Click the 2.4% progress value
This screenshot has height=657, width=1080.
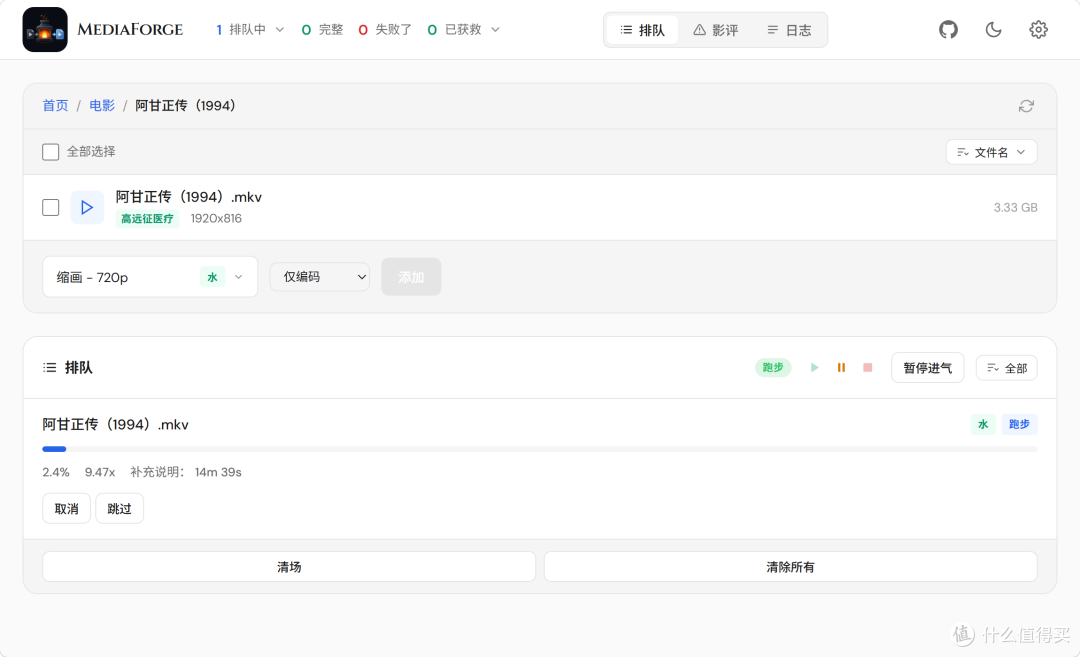(56, 472)
